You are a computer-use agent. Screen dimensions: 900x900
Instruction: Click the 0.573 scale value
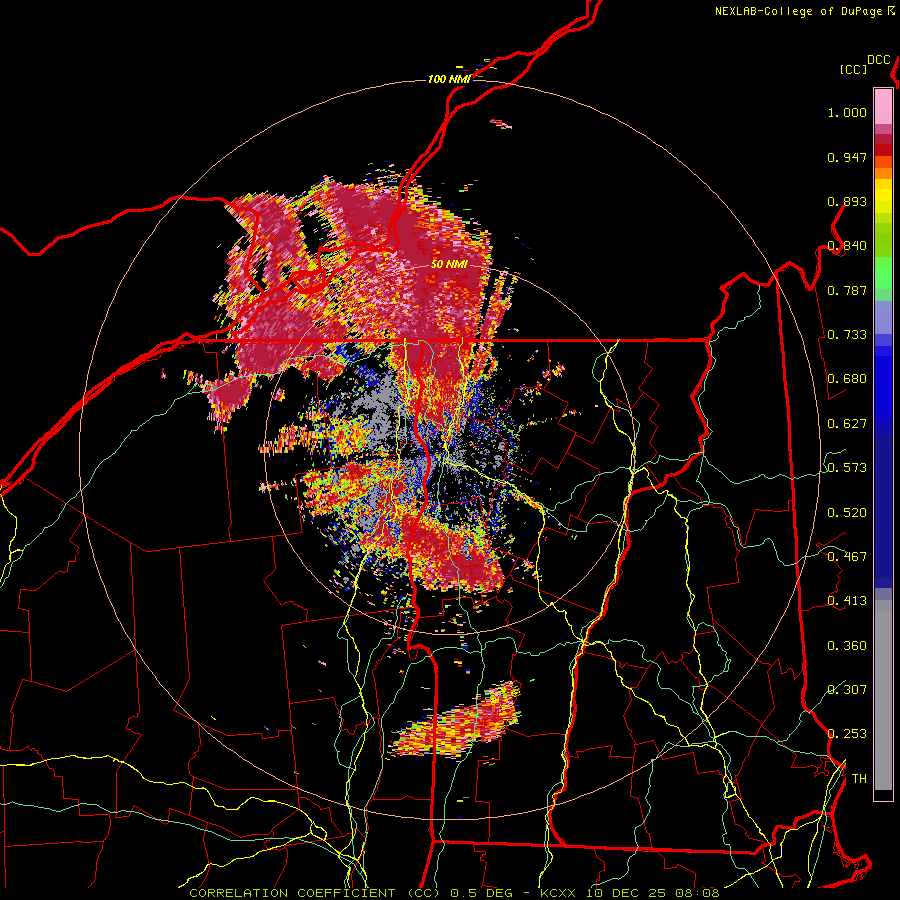click(847, 468)
